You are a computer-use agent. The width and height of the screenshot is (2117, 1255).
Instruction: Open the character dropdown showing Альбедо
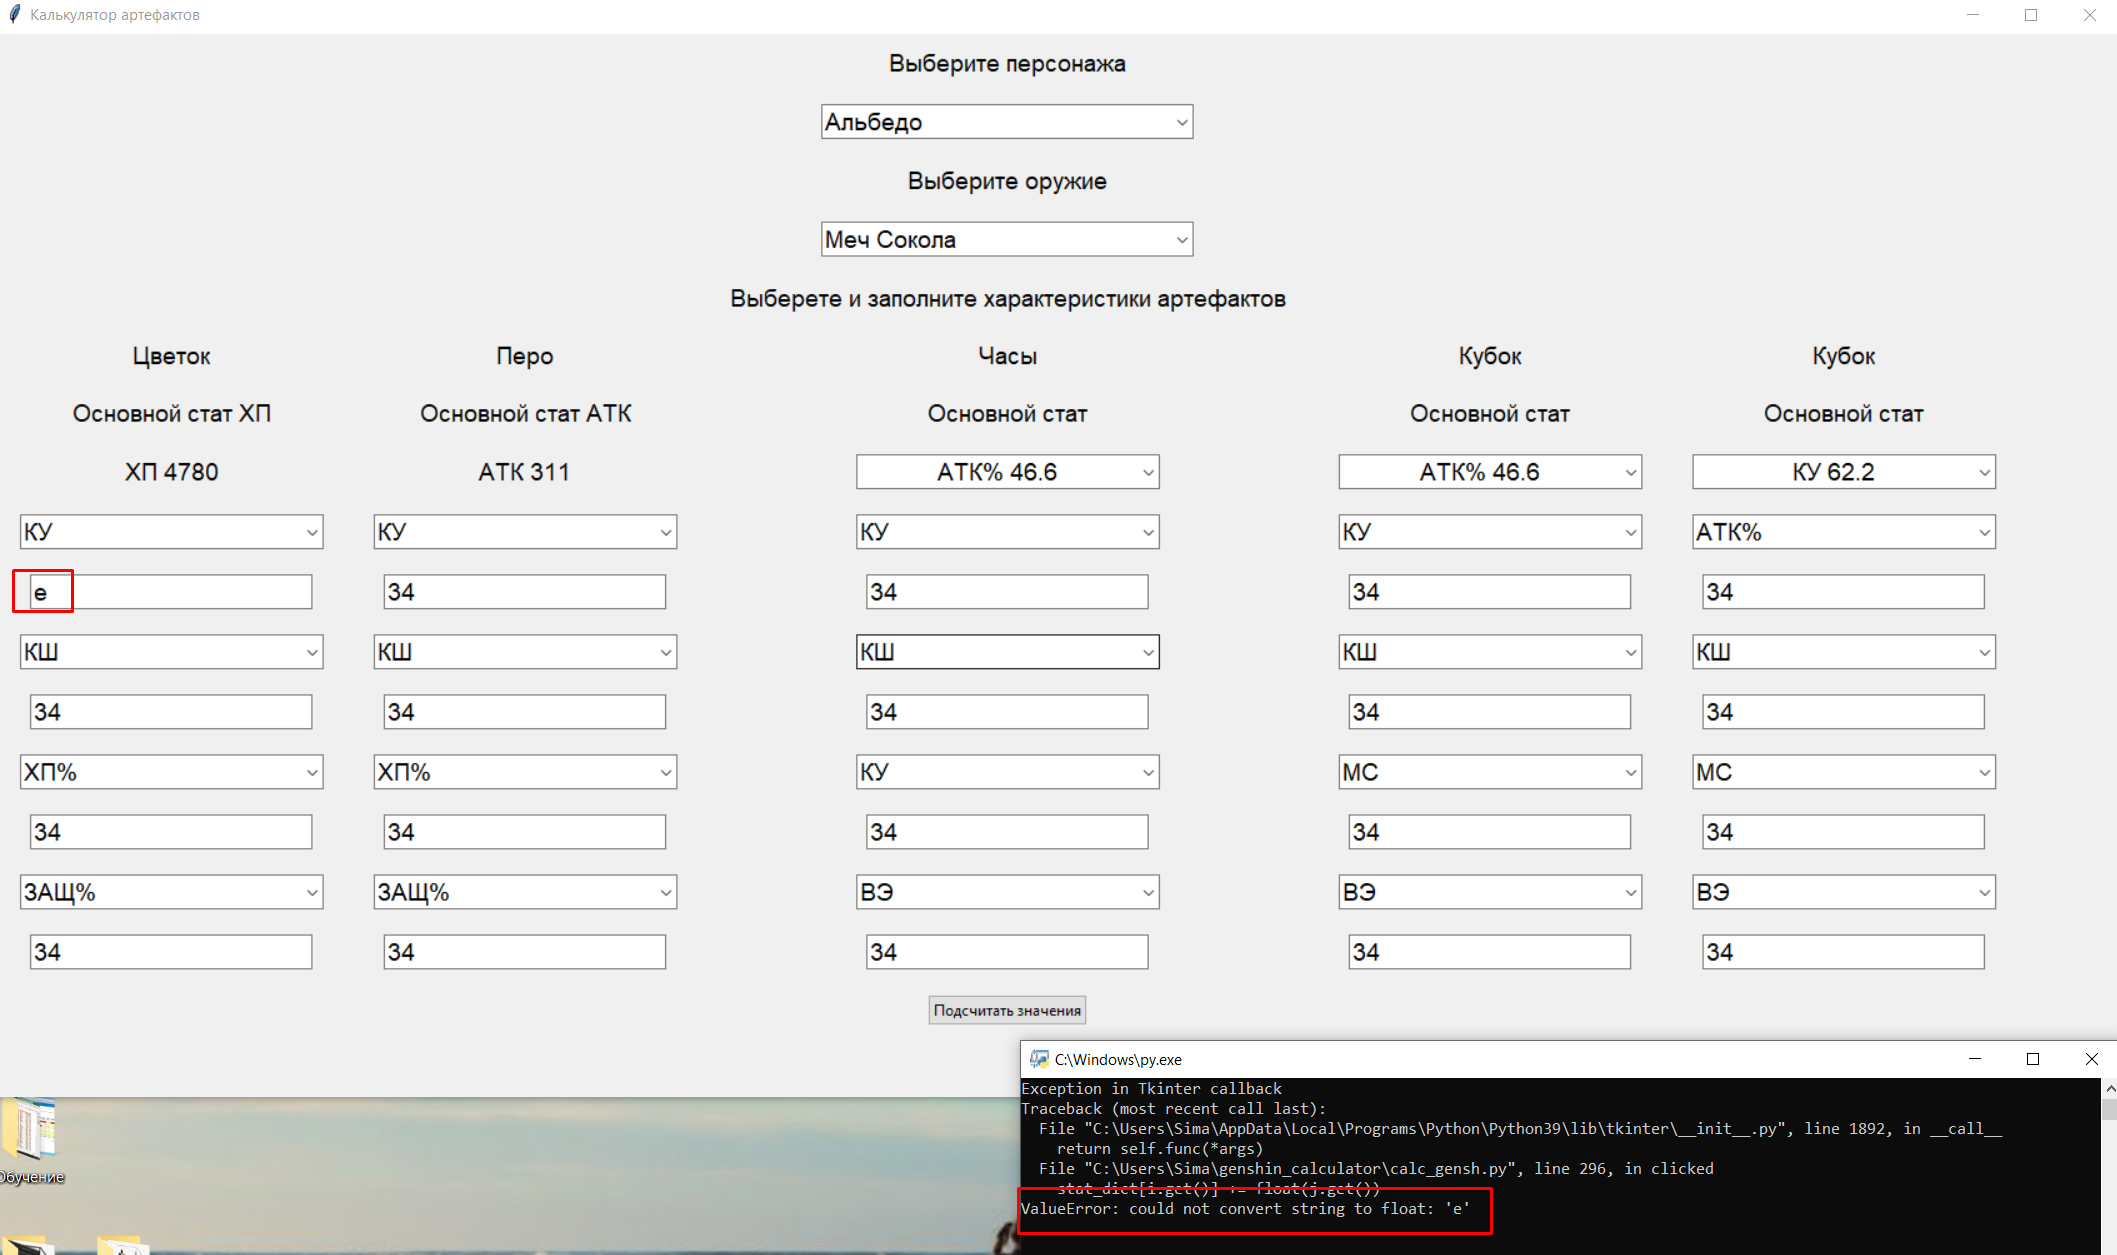point(1006,121)
